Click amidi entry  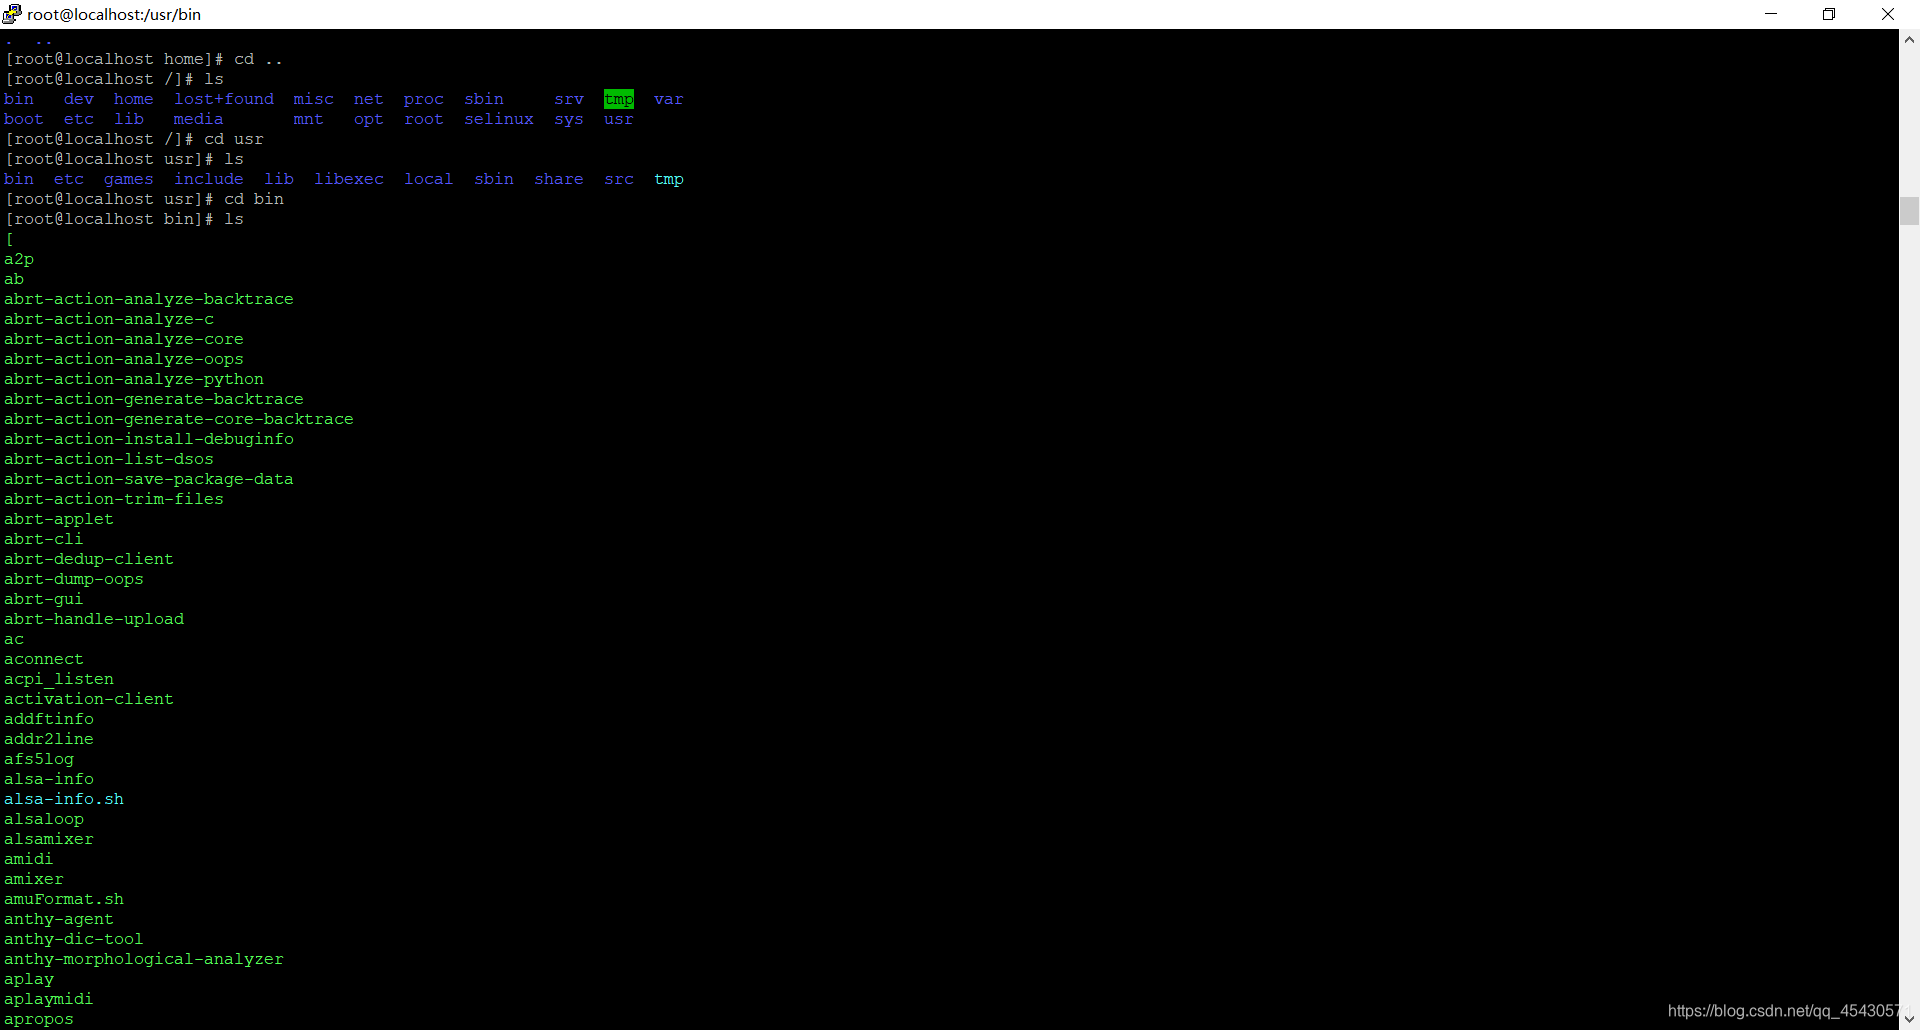point(29,859)
